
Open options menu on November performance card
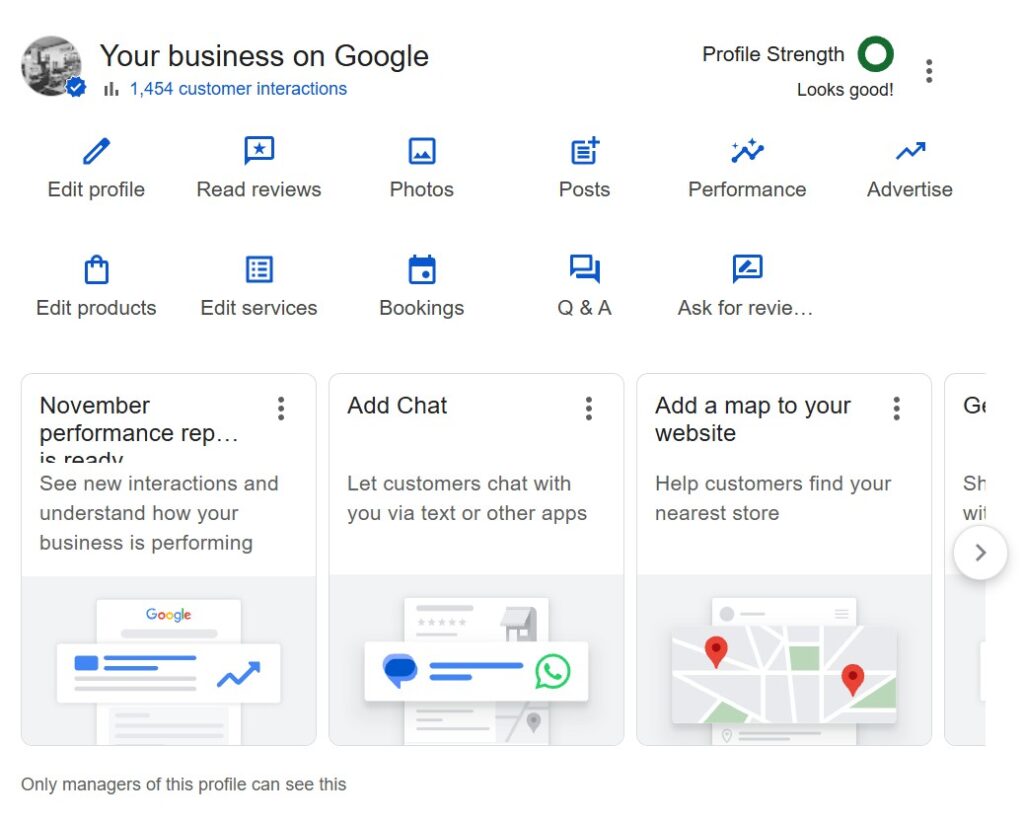click(281, 408)
